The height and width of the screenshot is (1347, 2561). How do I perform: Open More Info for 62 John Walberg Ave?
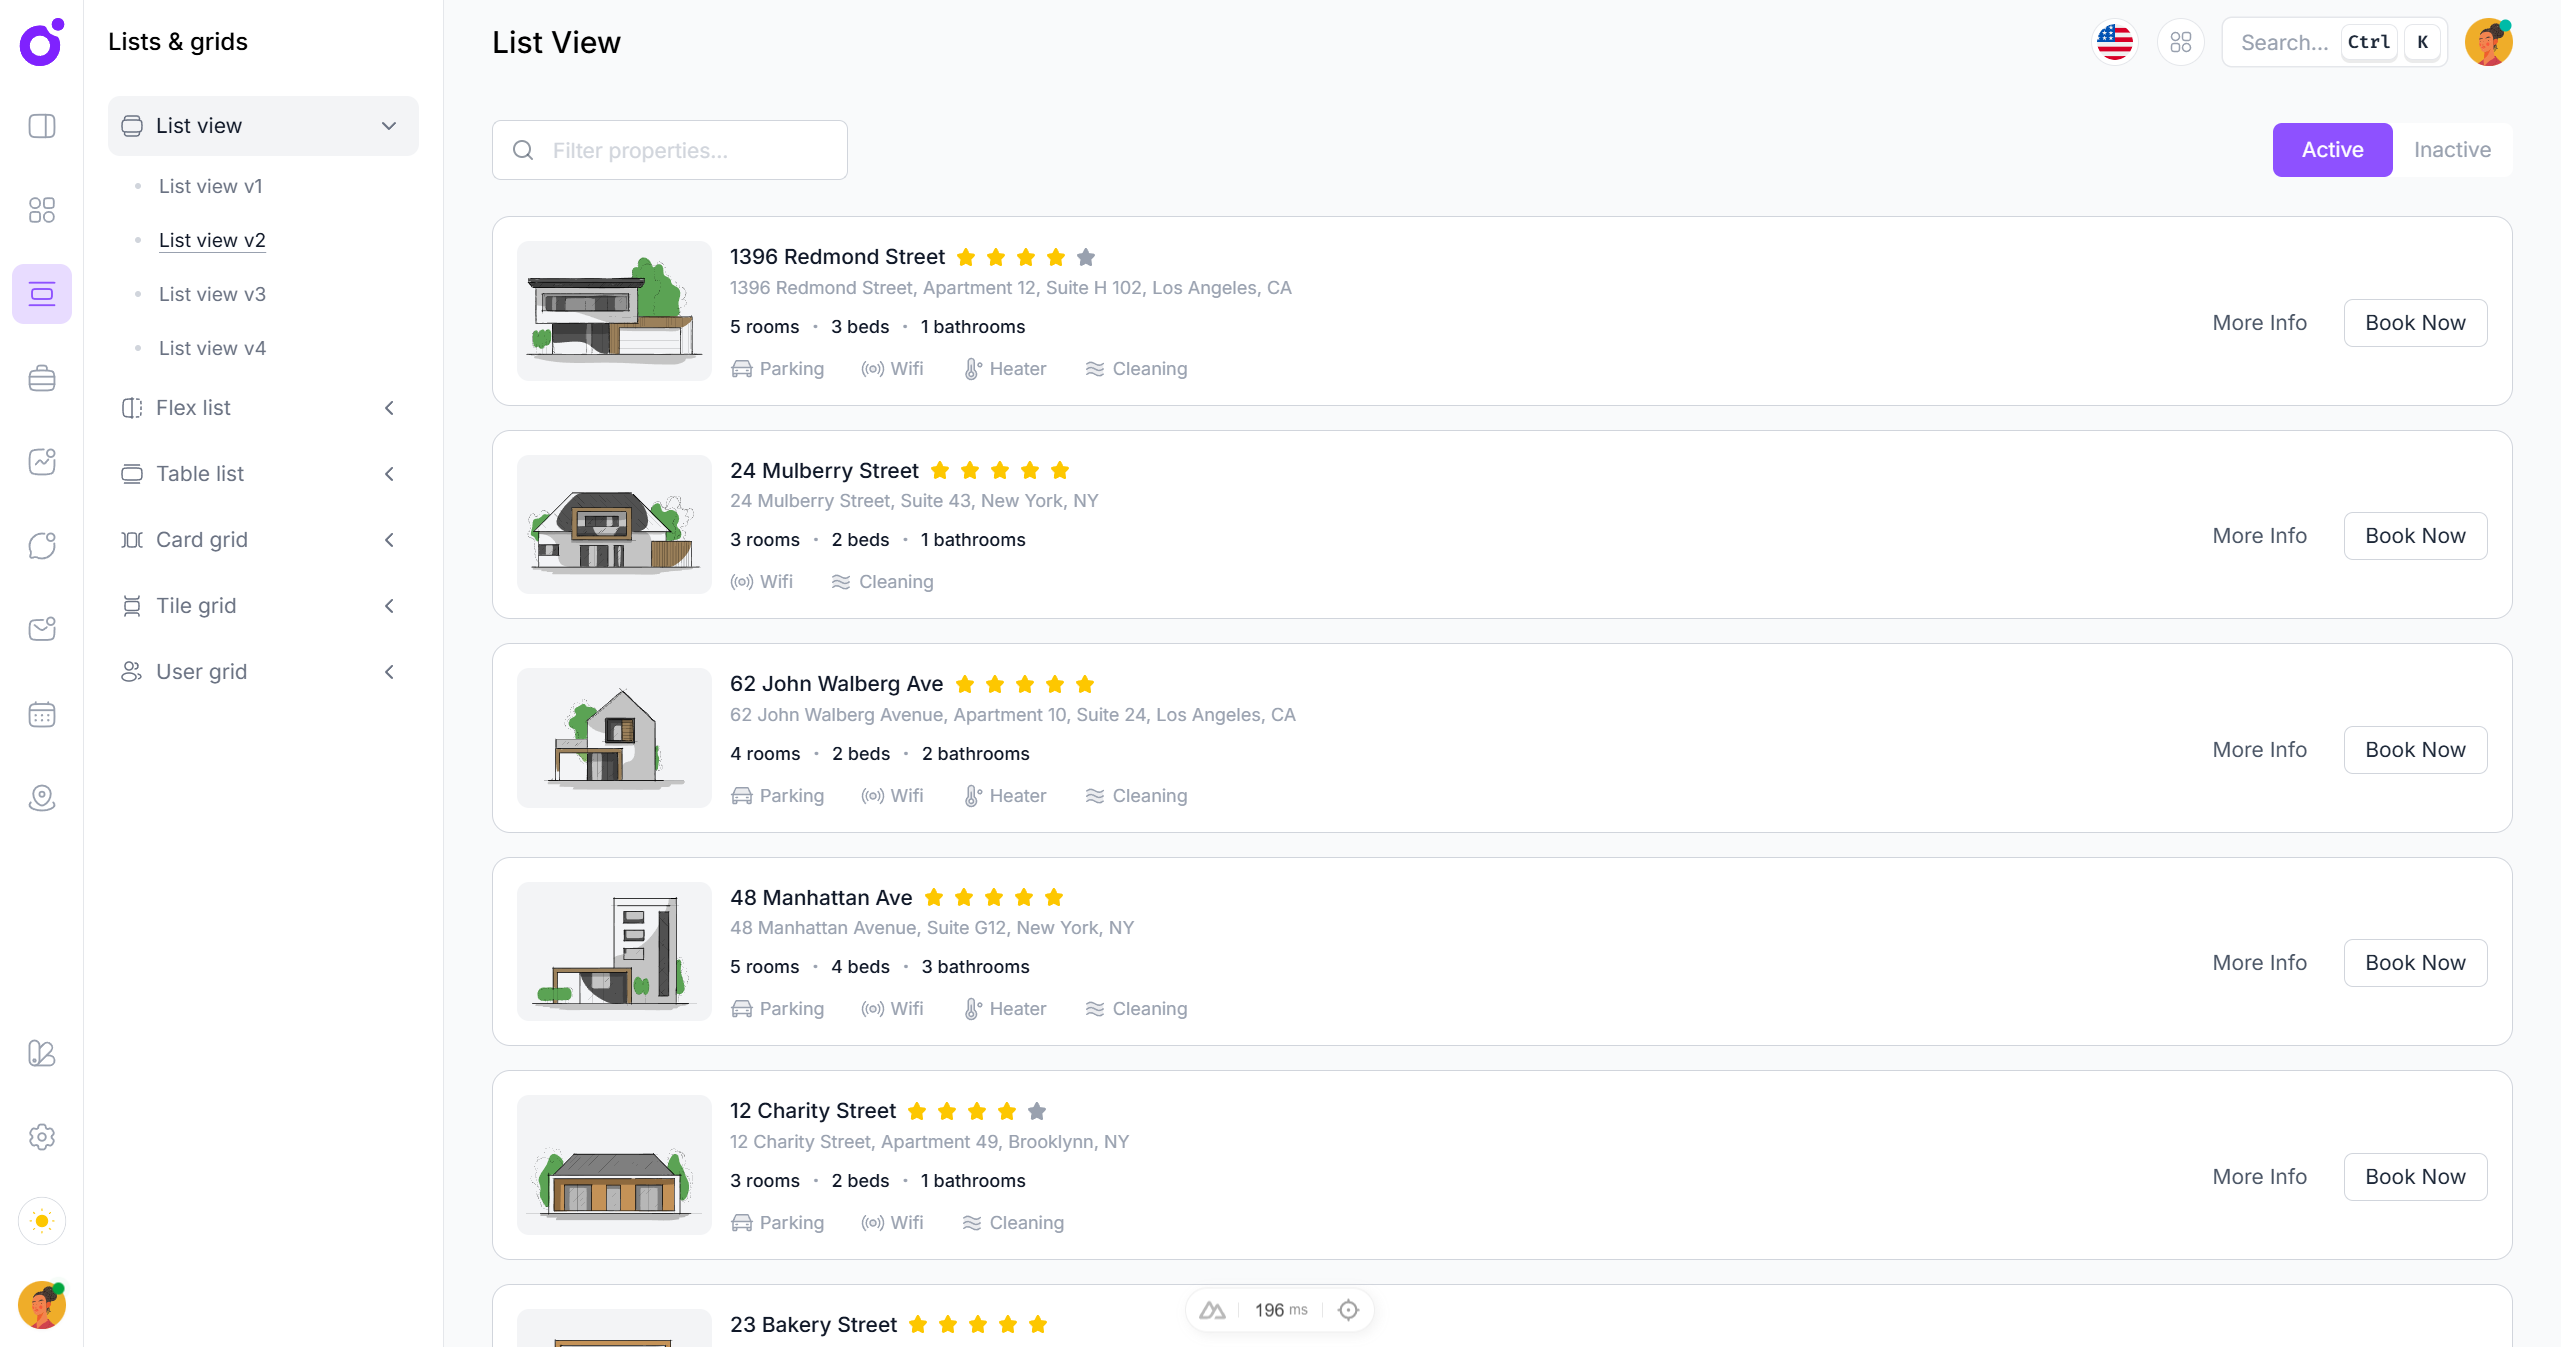click(x=2258, y=749)
